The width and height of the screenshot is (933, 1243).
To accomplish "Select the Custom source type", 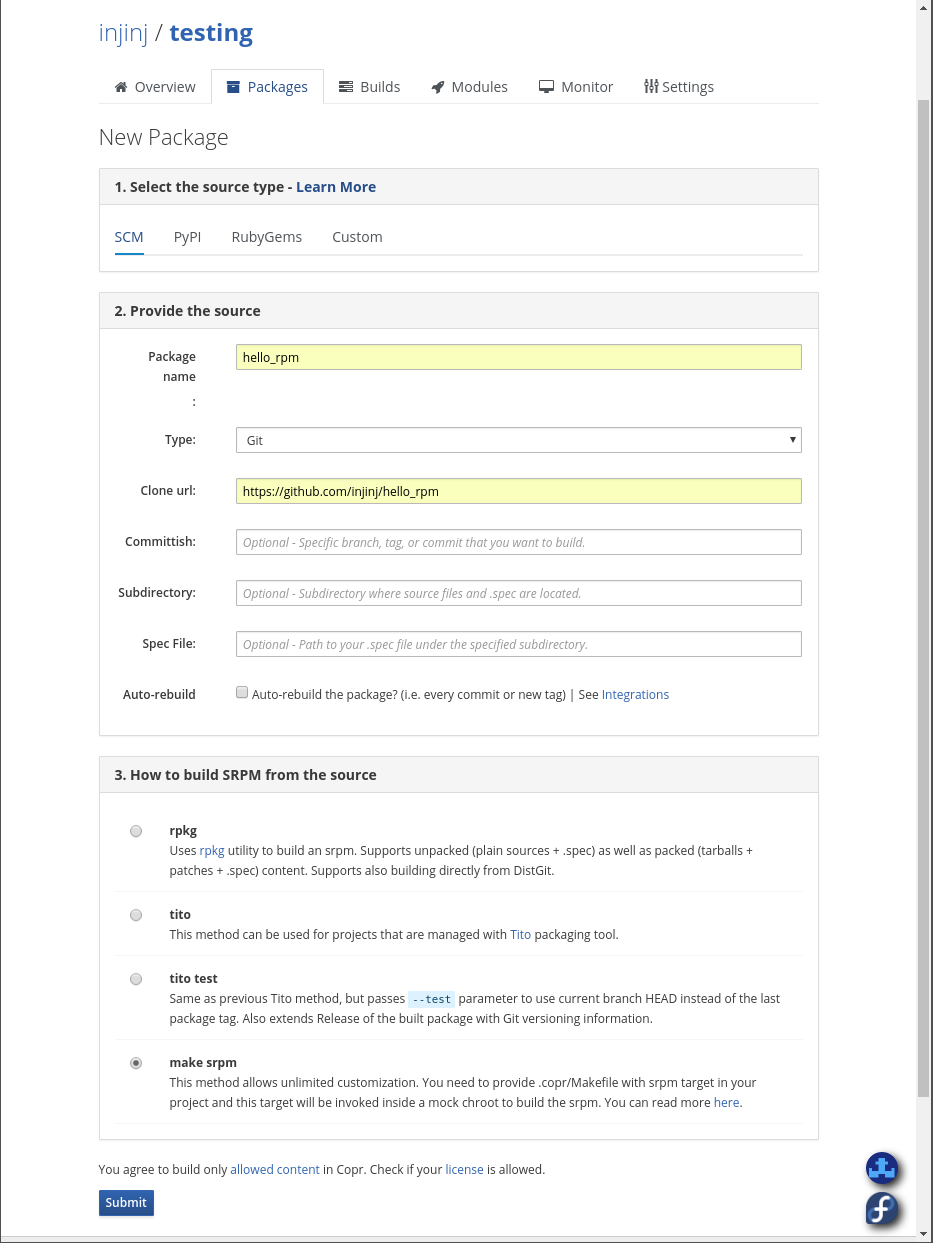I will (357, 237).
